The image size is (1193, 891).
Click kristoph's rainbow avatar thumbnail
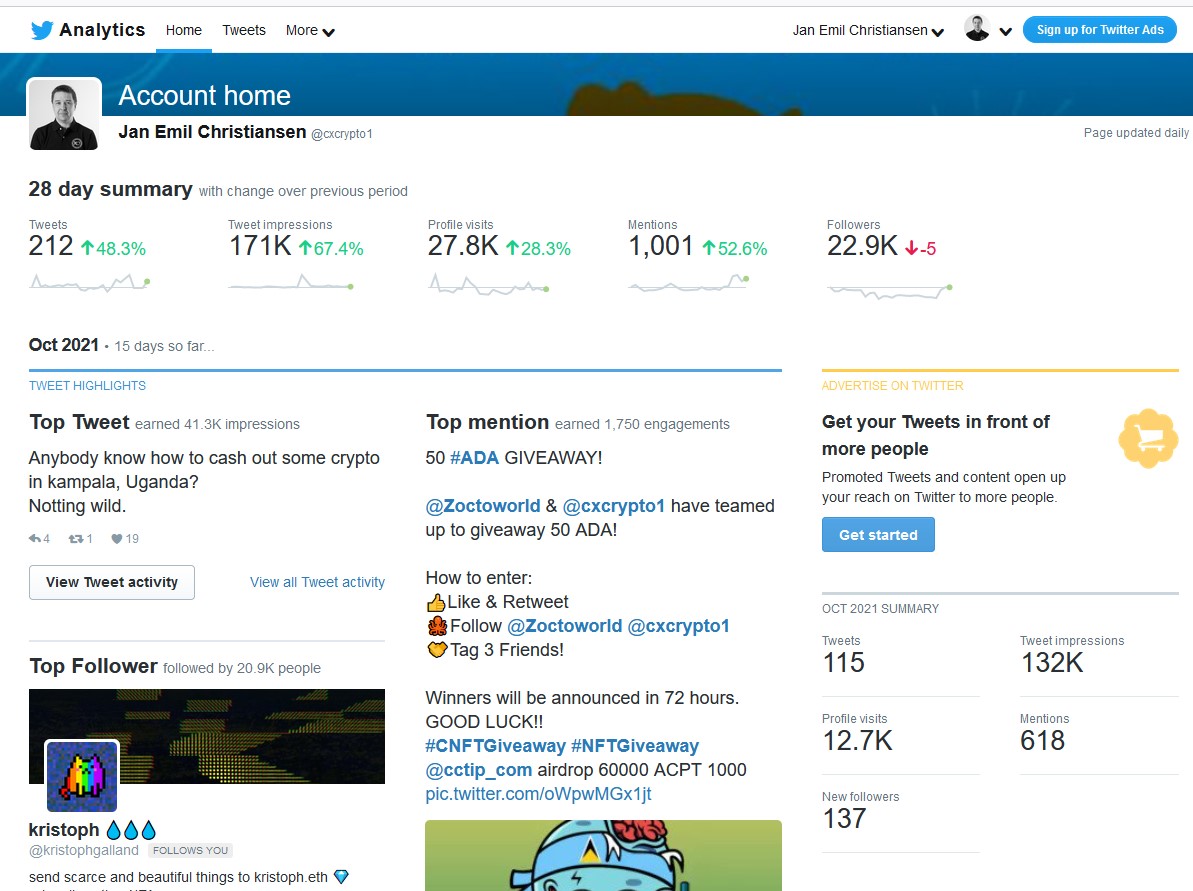82,776
